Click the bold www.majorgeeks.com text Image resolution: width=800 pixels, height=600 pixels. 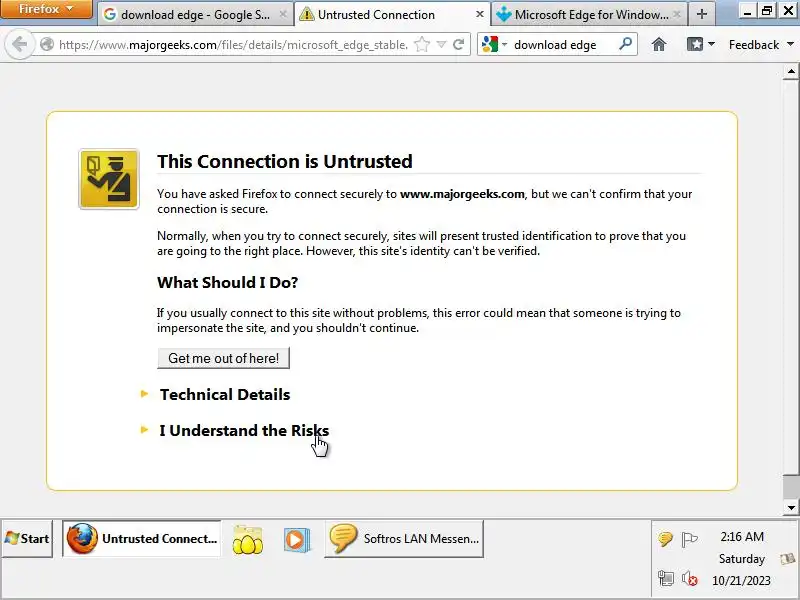[x=462, y=194]
